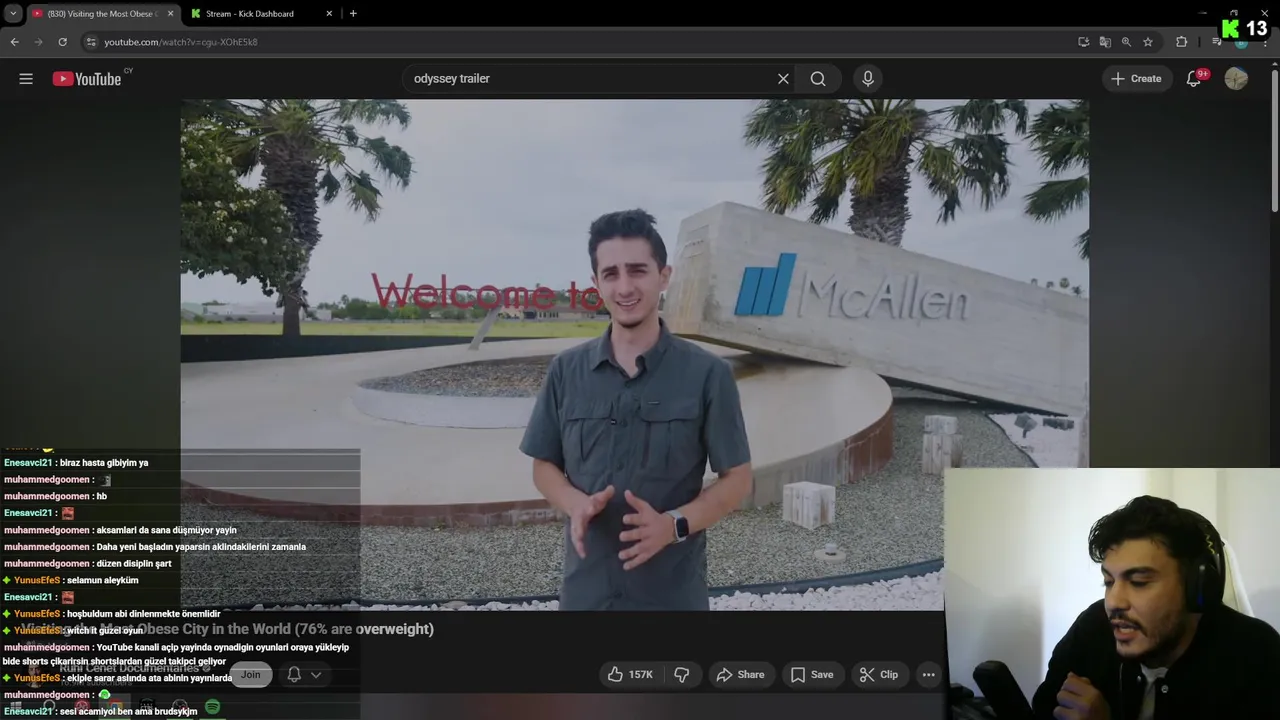Translate this page icon

point(1104,42)
